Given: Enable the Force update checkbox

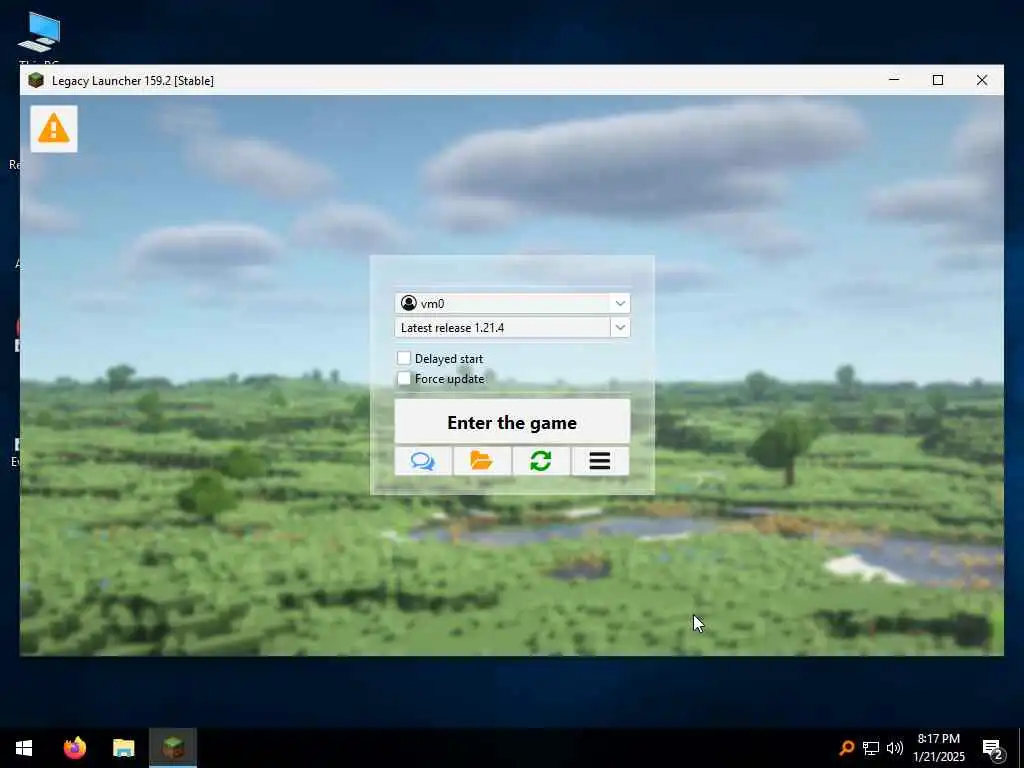Looking at the screenshot, I should [404, 378].
